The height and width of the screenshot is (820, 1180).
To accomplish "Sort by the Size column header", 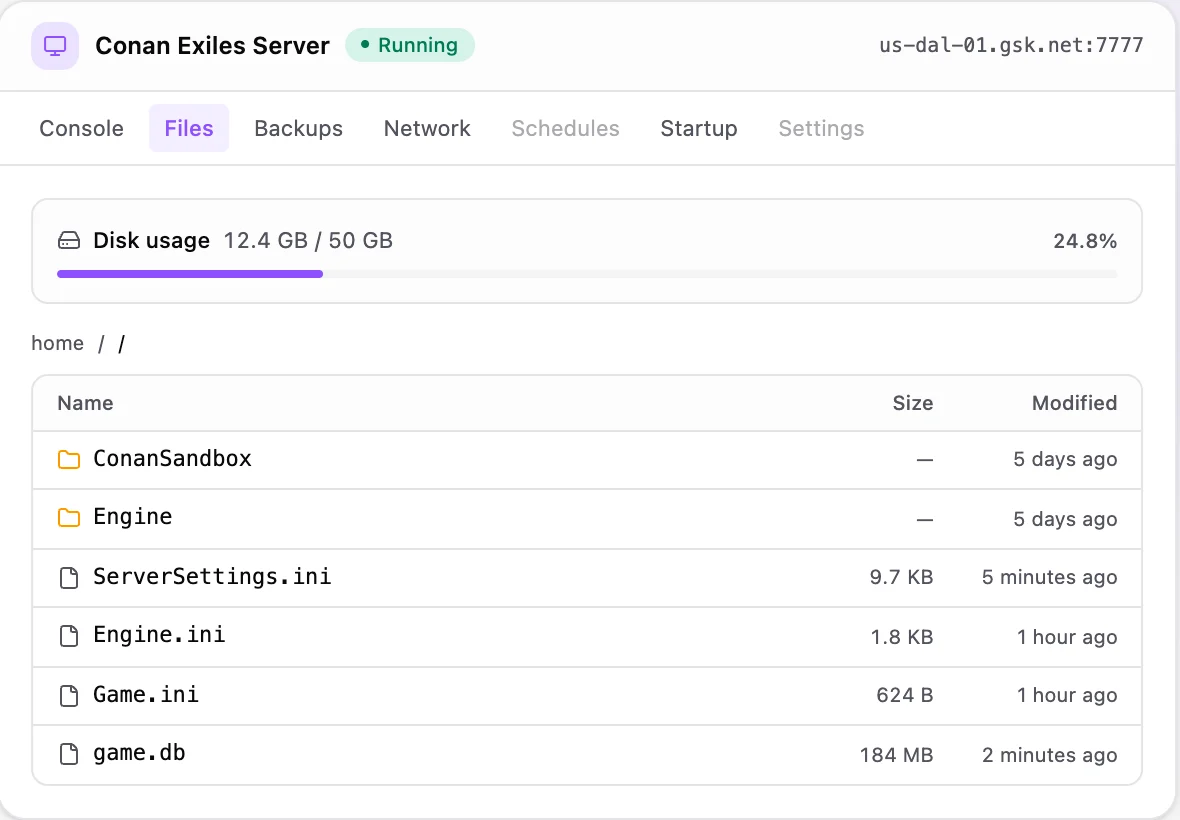I will point(913,403).
